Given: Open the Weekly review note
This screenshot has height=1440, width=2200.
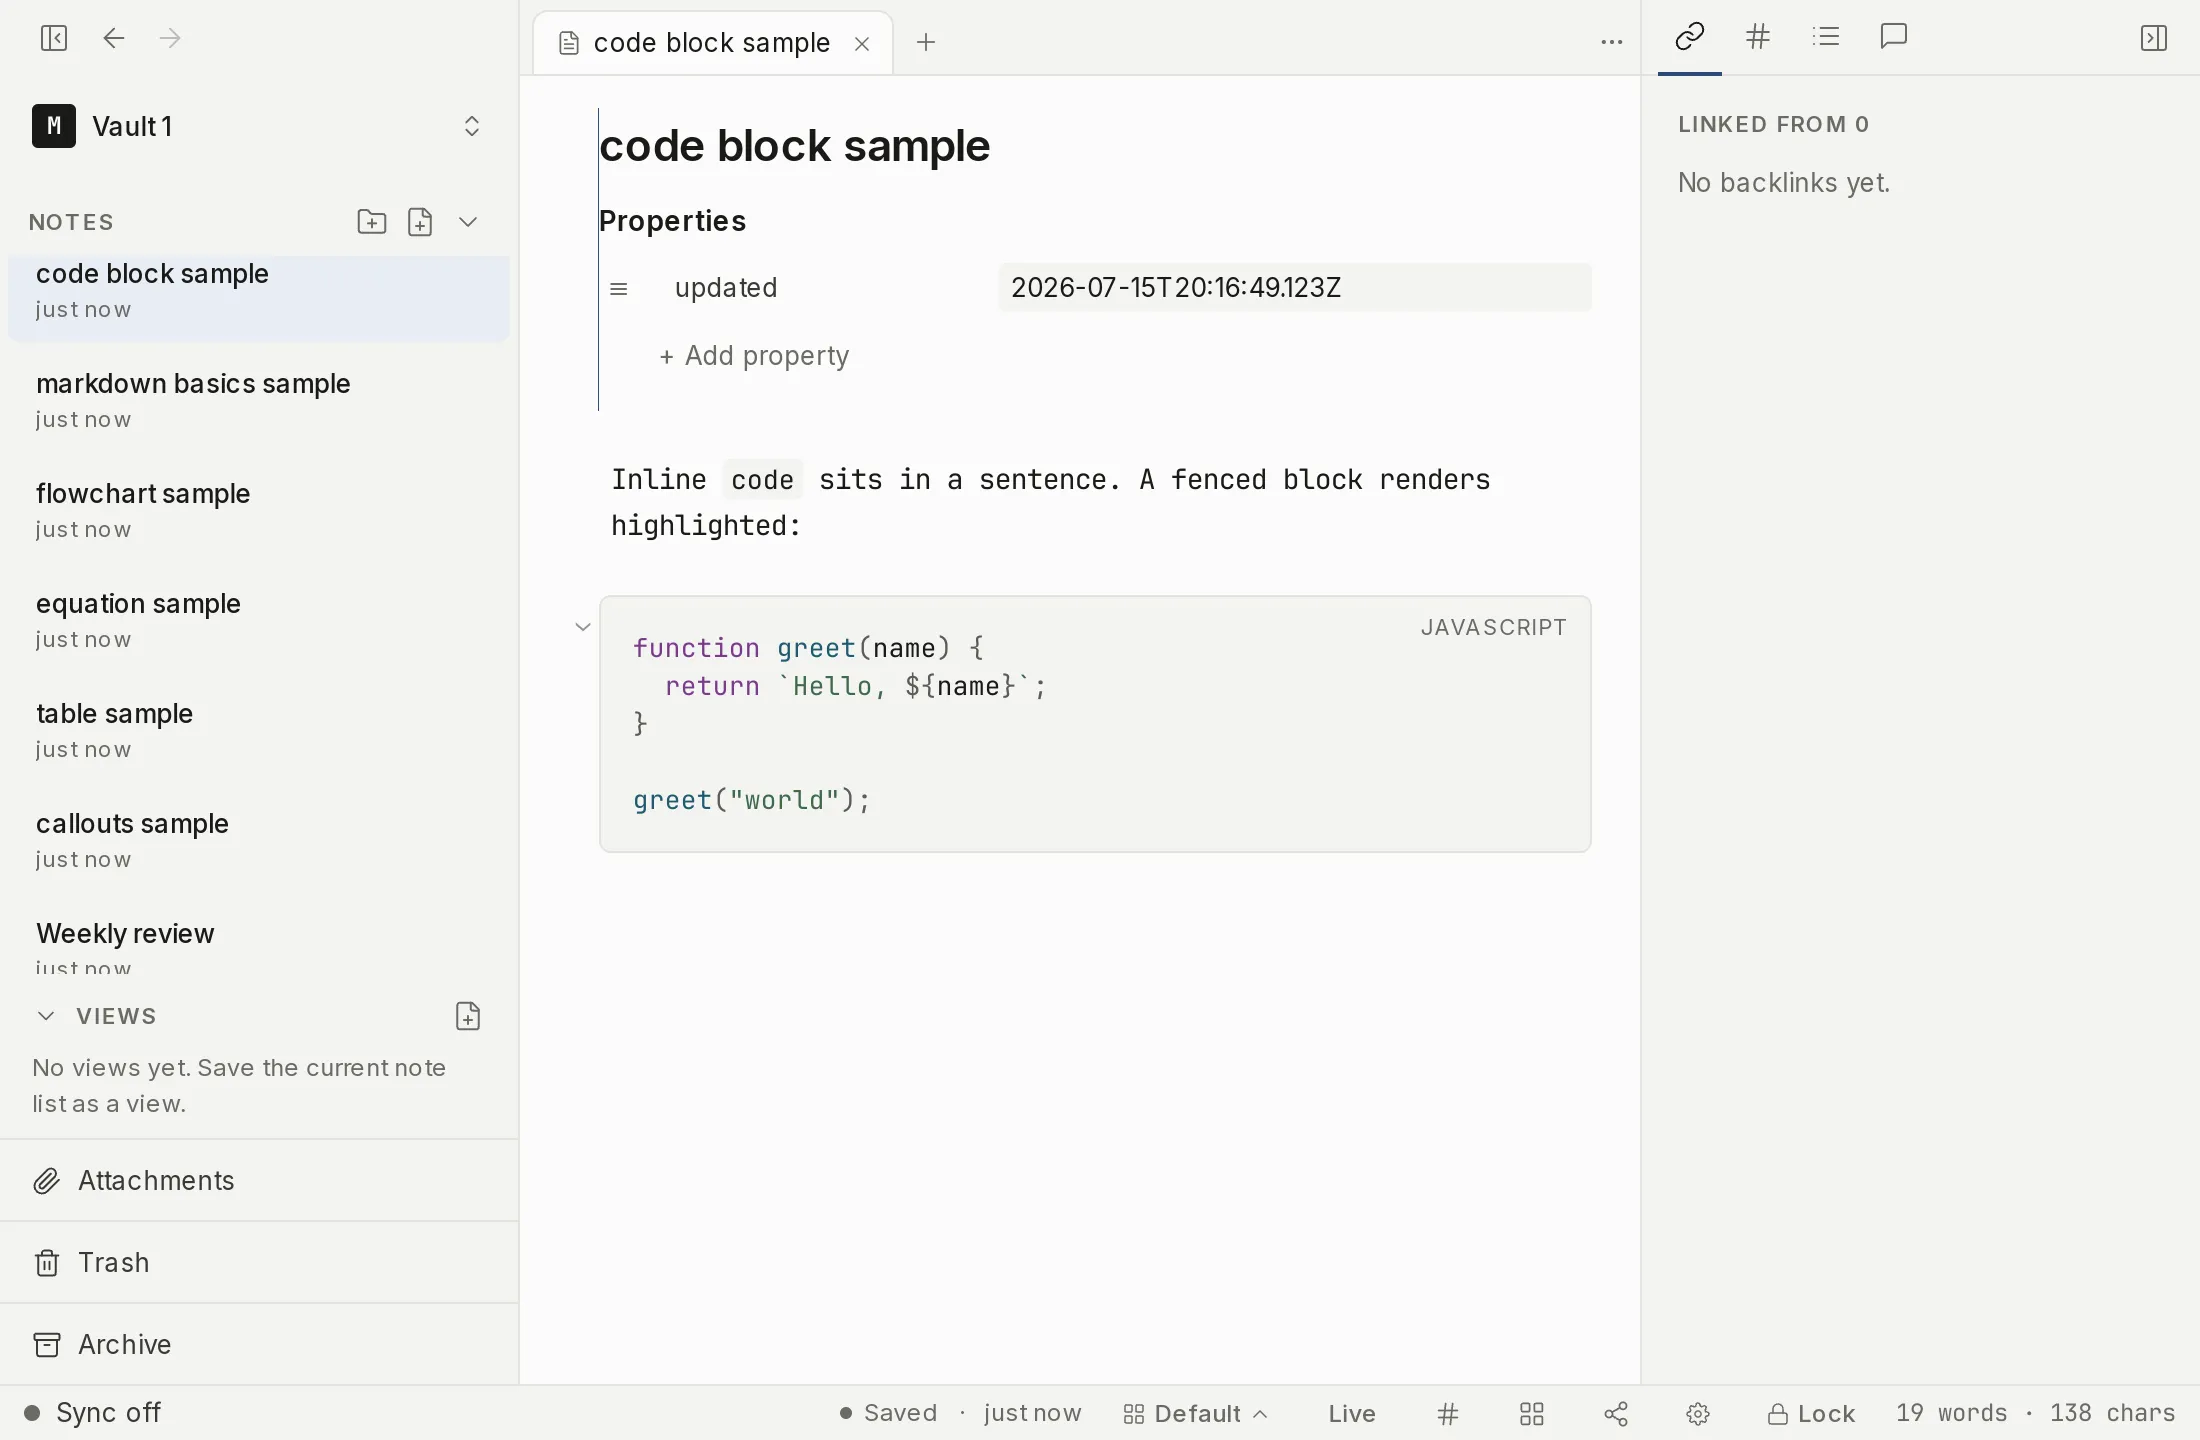Looking at the screenshot, I should point(259,945).
